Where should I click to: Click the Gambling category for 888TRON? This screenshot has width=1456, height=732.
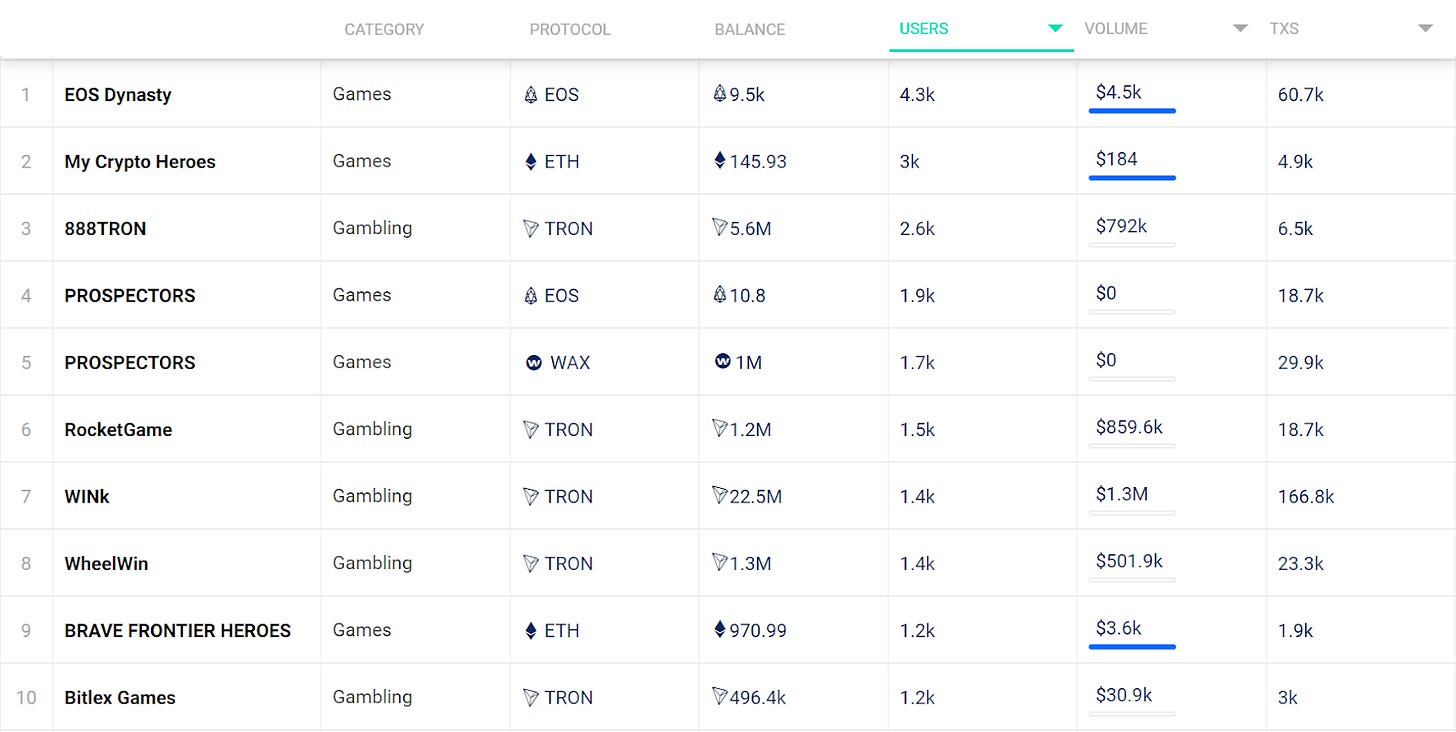pyautogui.click(x=372, y=228)
